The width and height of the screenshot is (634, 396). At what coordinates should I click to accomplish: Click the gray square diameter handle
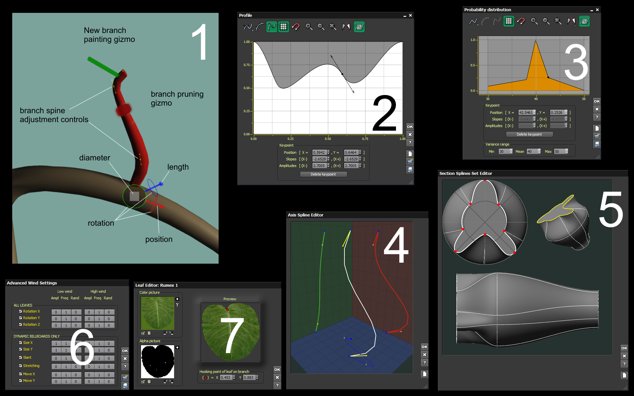point(134,197)
